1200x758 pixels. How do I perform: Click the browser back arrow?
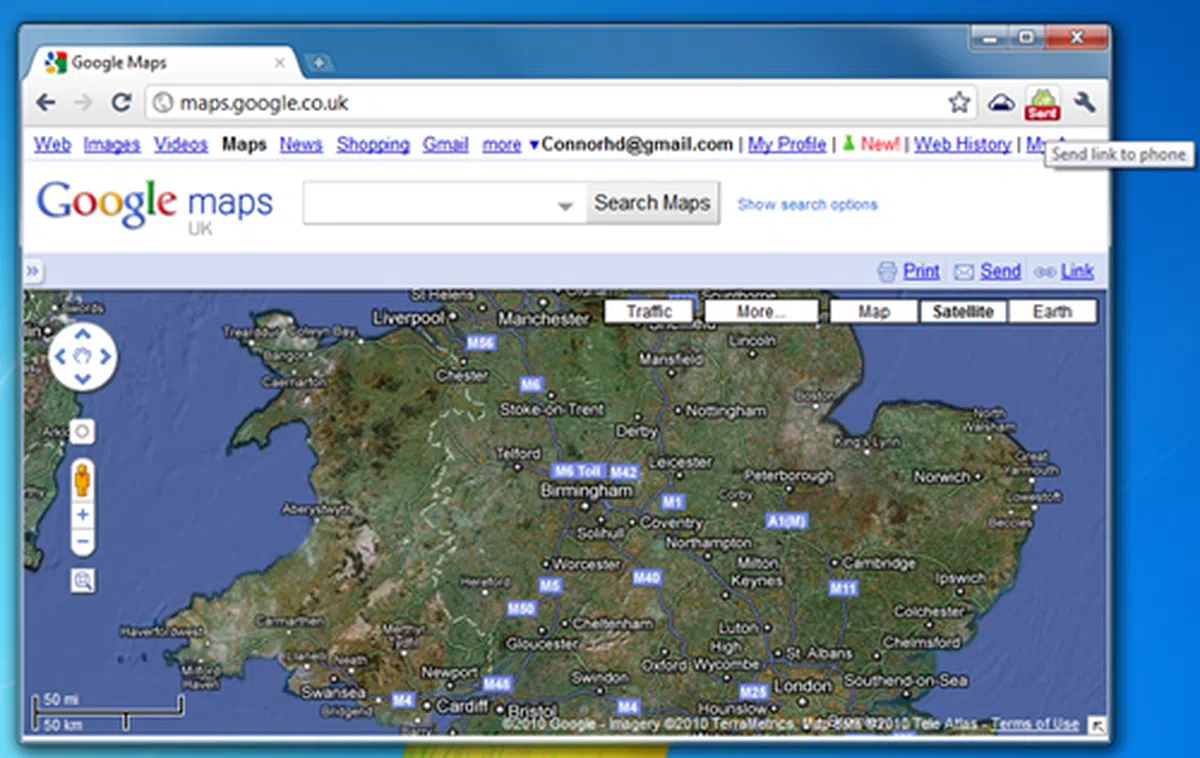point(45,102)
